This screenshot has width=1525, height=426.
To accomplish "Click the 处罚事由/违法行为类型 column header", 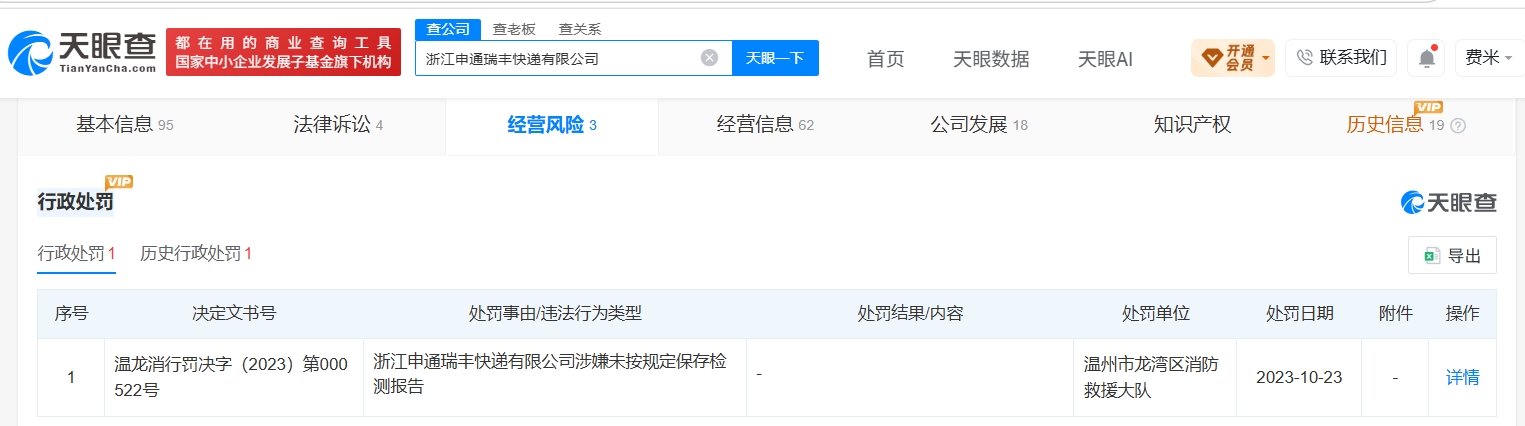I will click(x=555, y=314).
